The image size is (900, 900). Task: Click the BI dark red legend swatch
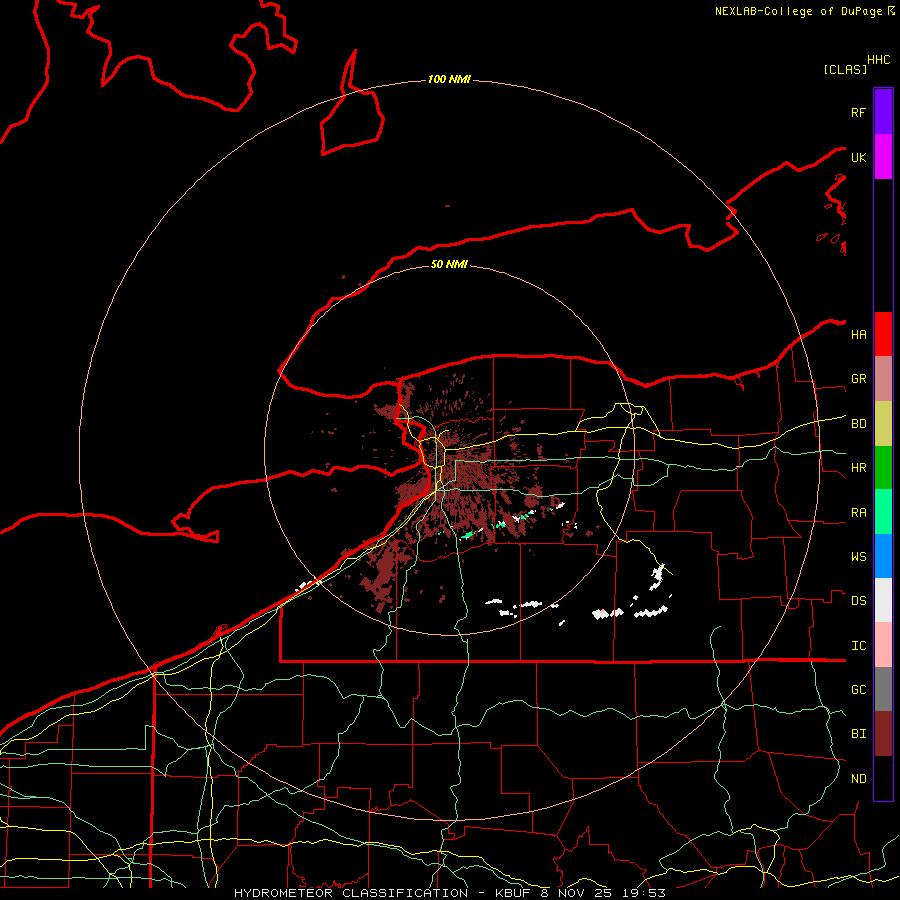click(x=883, y=734)
